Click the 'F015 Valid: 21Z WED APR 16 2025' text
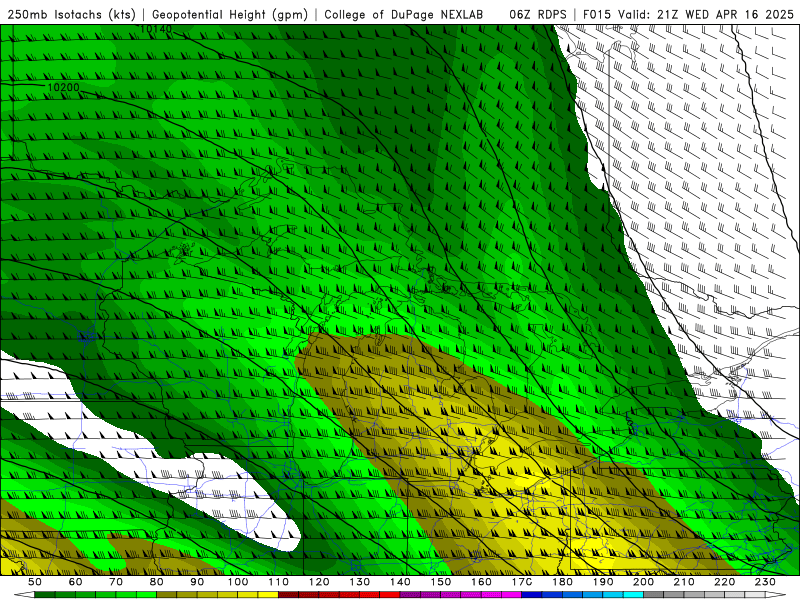This screenshot has width=800, height=600. tap(689, 14)
